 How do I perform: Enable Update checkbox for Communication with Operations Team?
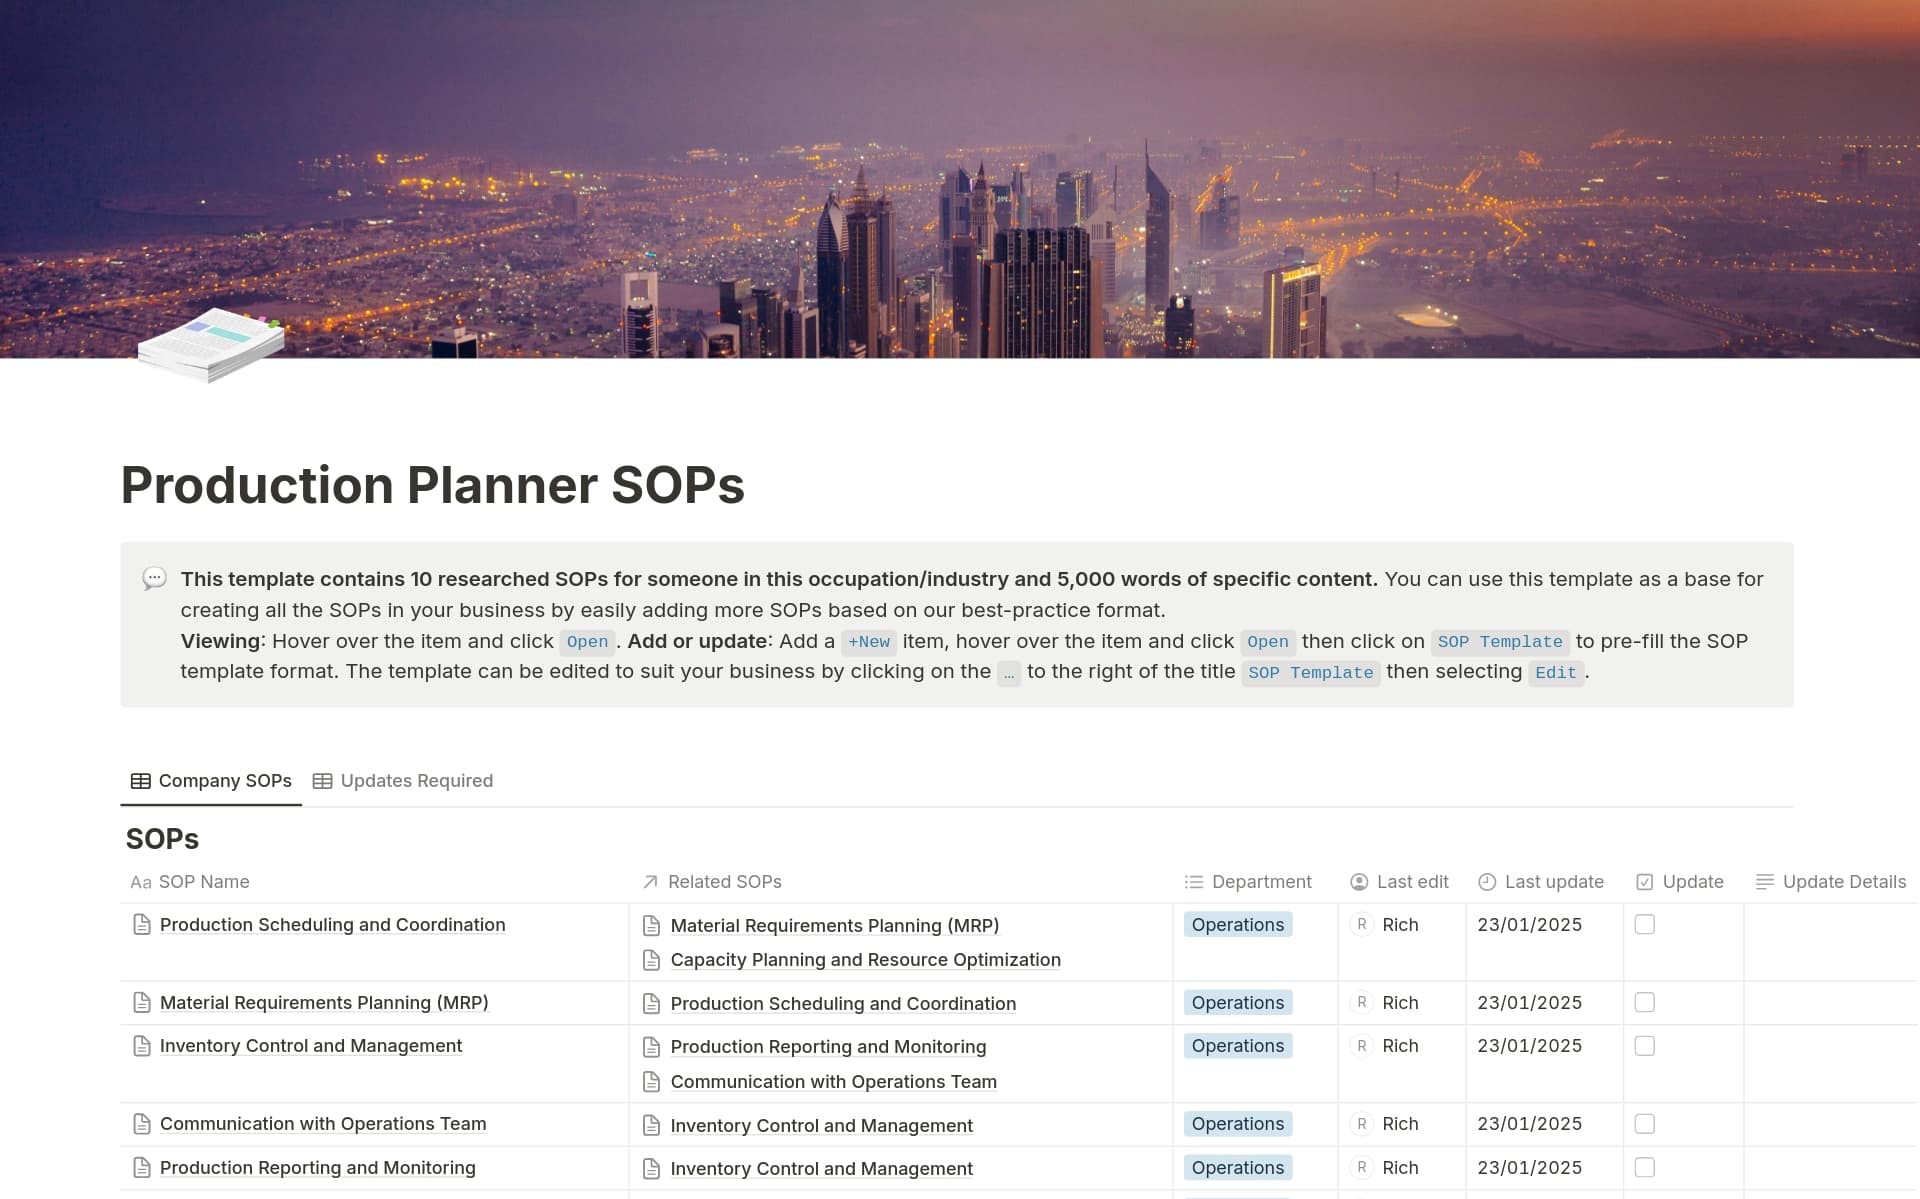coord(1645,1124)
